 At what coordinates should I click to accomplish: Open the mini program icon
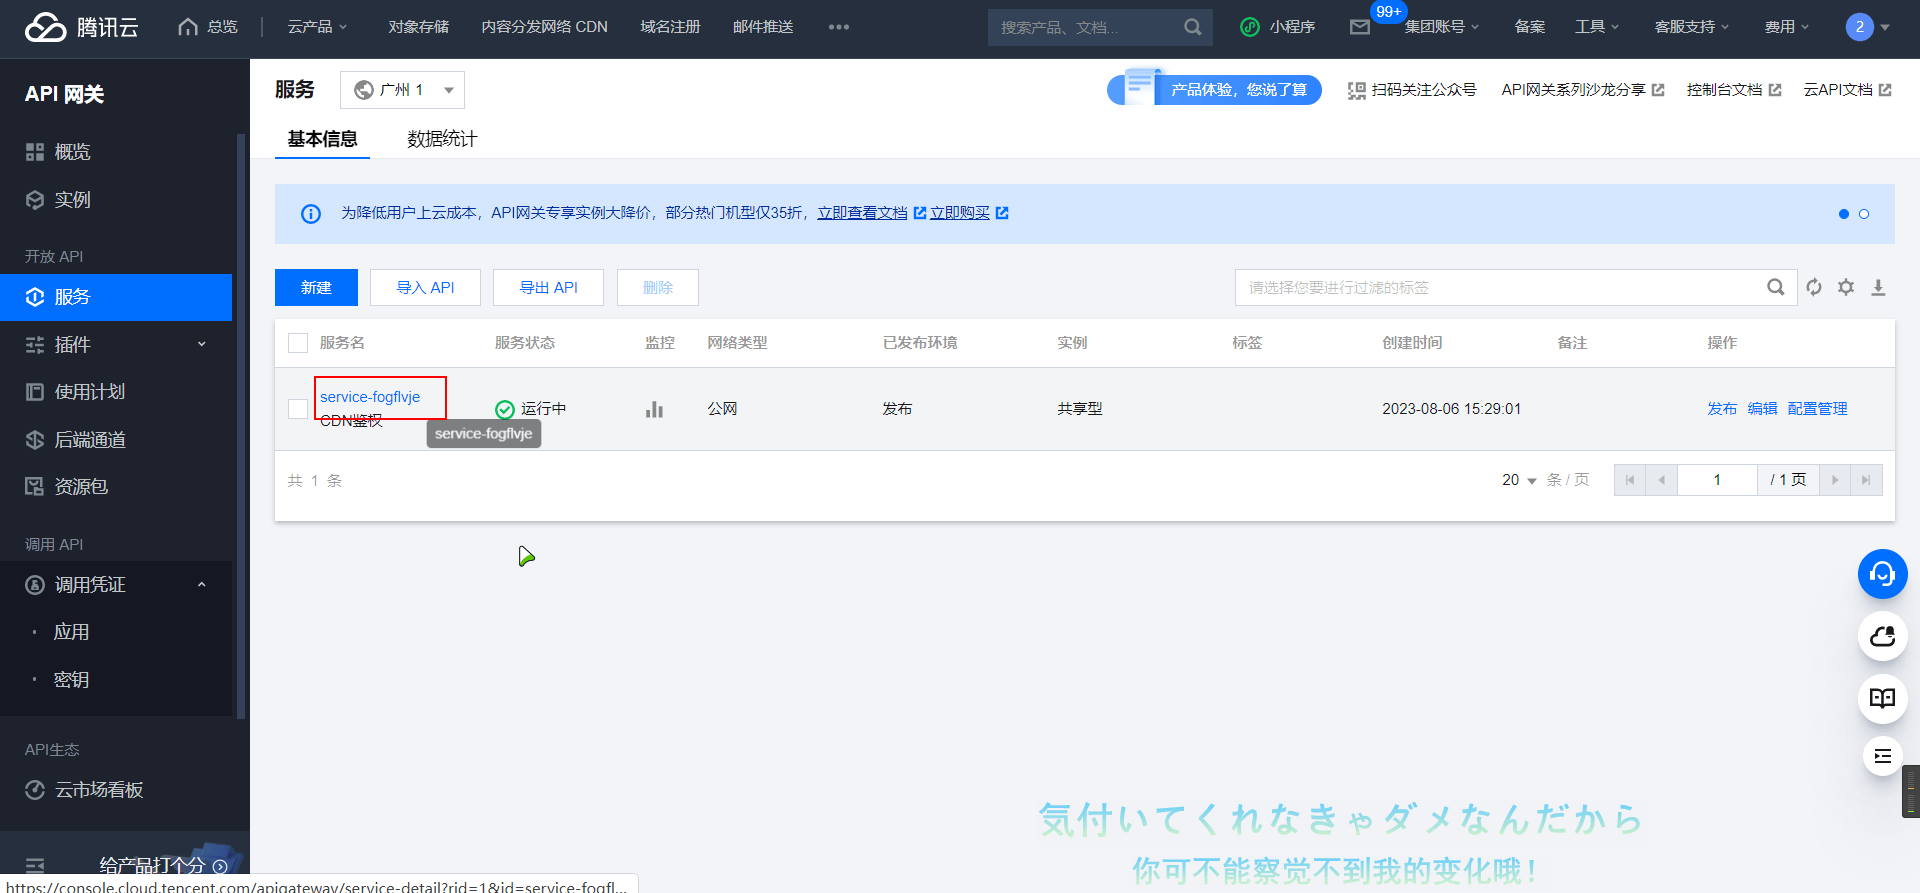pyautogui.click(x=1249, y=27)
